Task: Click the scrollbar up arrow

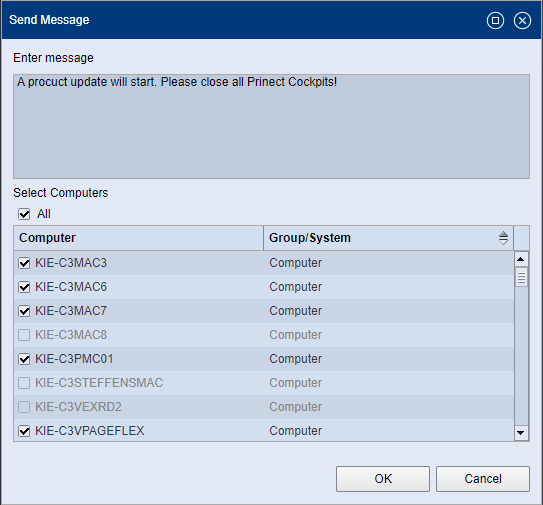Action: point(521,259)
